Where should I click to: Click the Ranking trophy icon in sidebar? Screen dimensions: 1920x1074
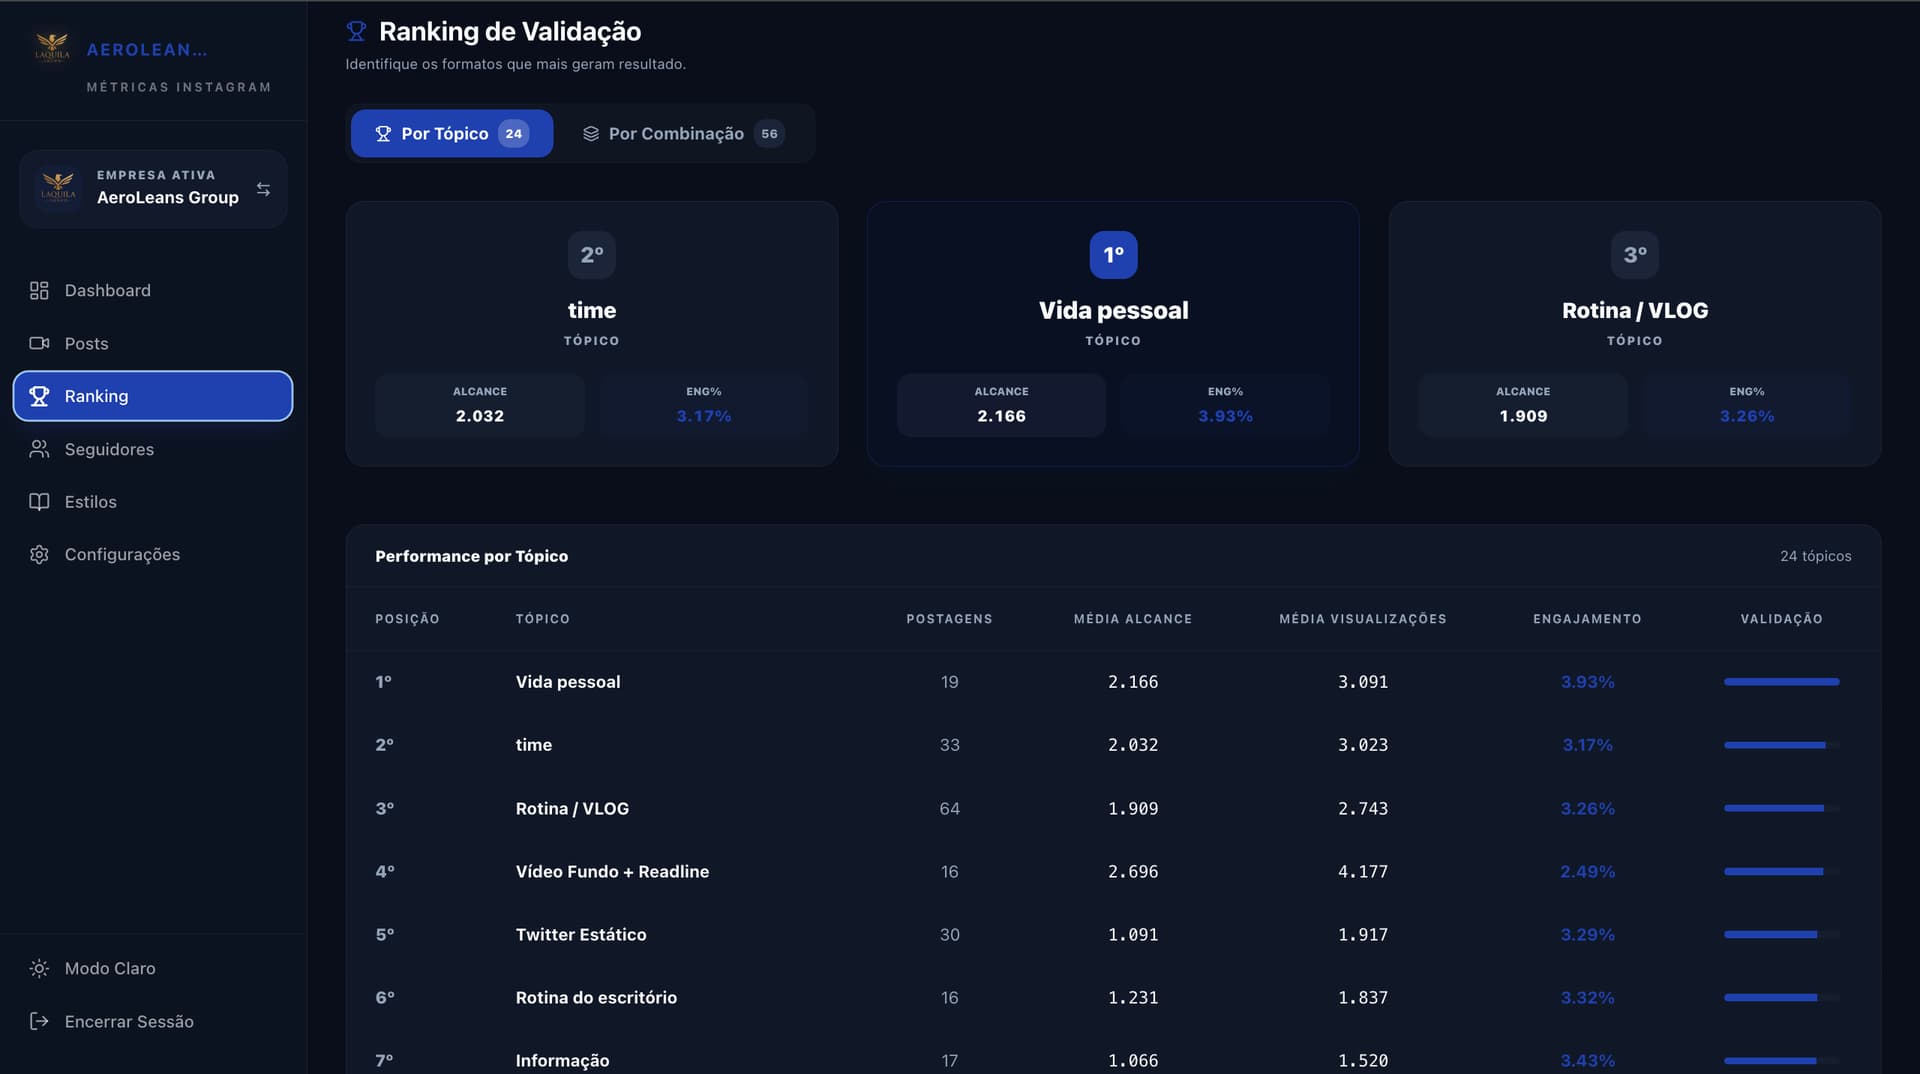tap(39, 396)
